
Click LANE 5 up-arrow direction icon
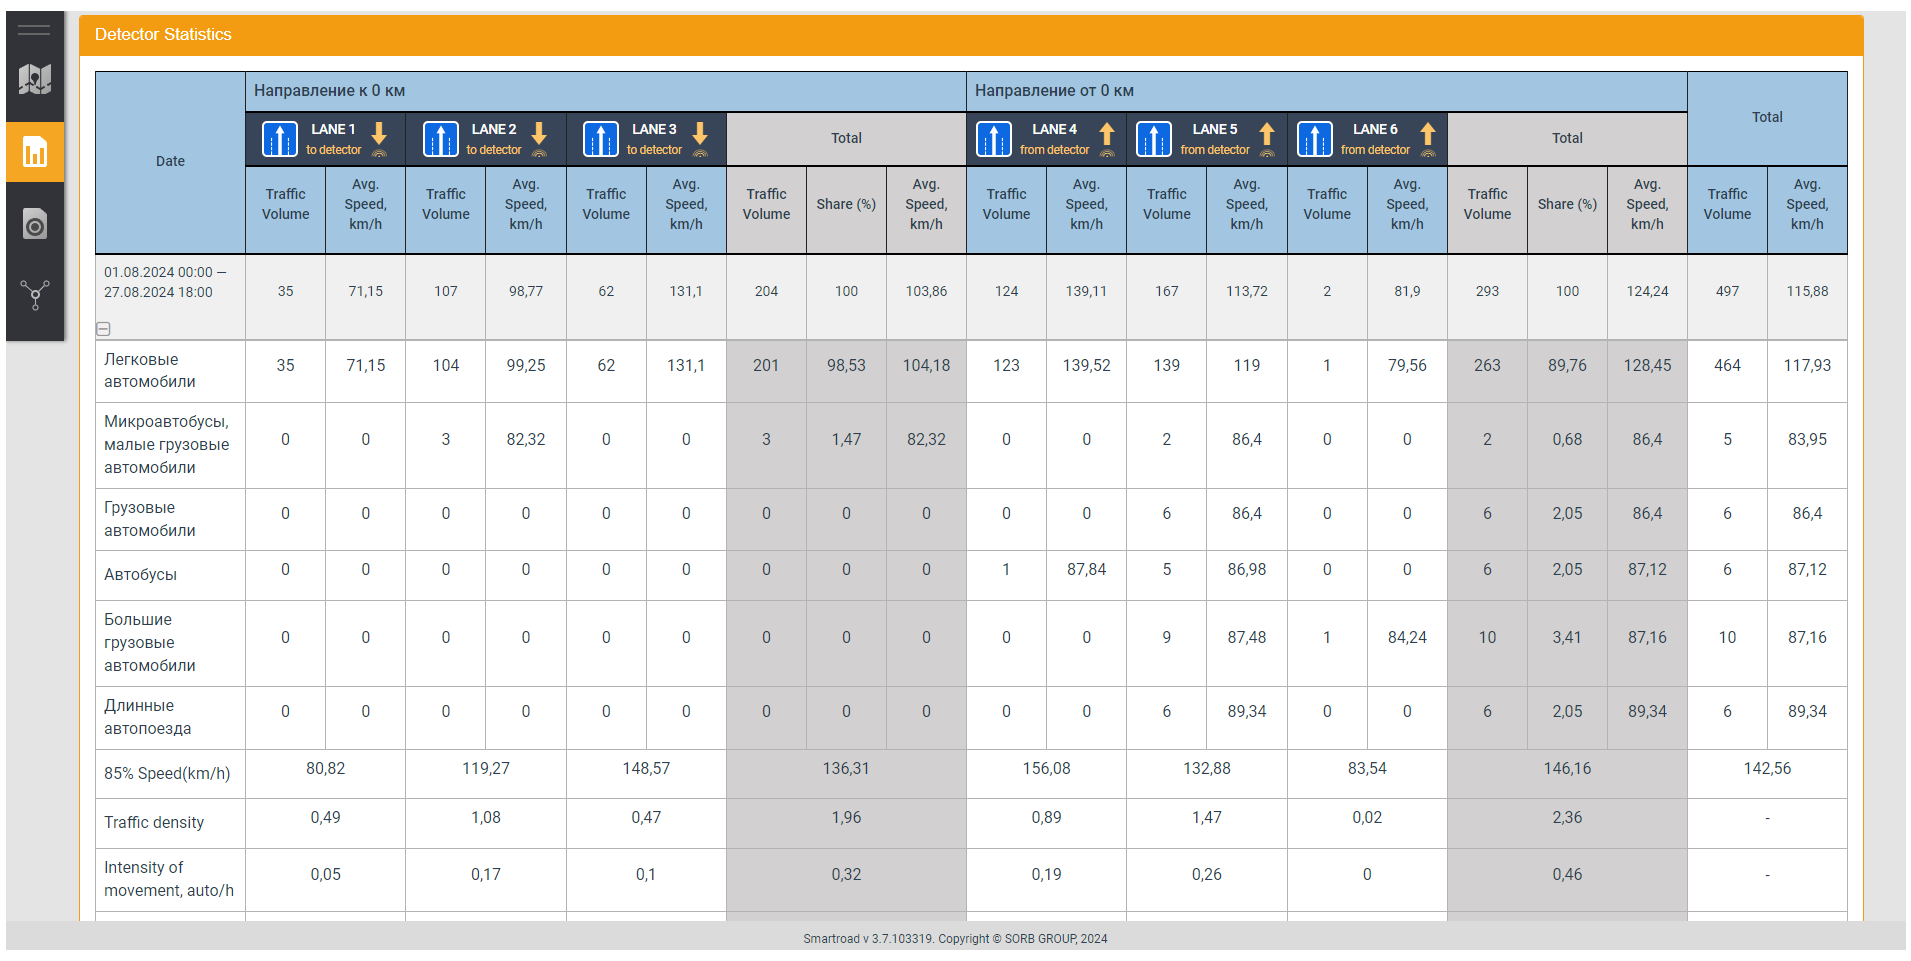click(1267, 139)
